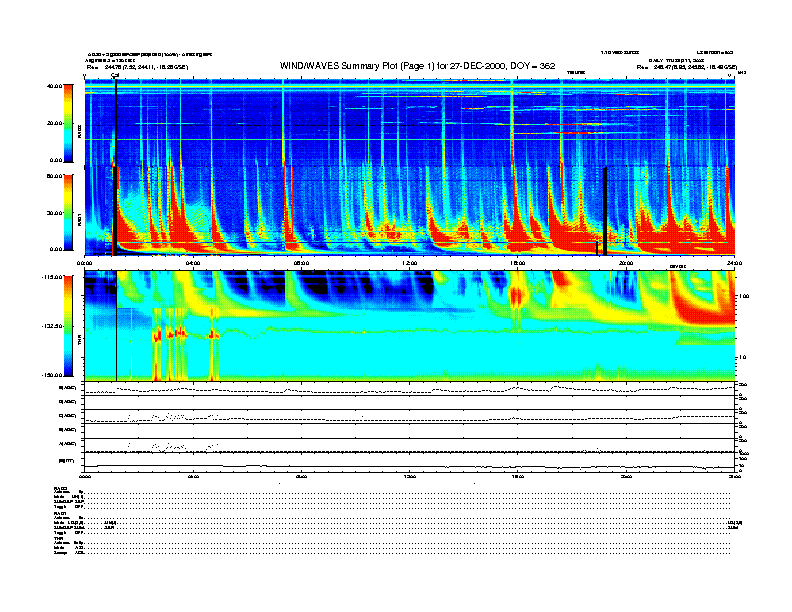Click the wide black data gap bar near 19:00

pos(605,211)
